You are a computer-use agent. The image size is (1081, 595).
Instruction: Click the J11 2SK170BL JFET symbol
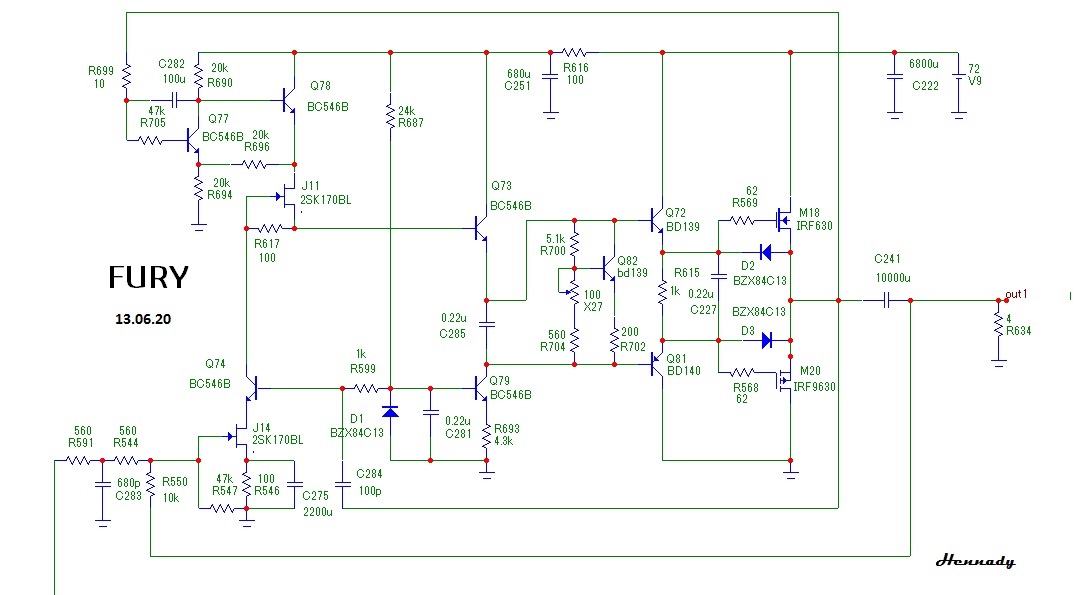pos(287,198)
